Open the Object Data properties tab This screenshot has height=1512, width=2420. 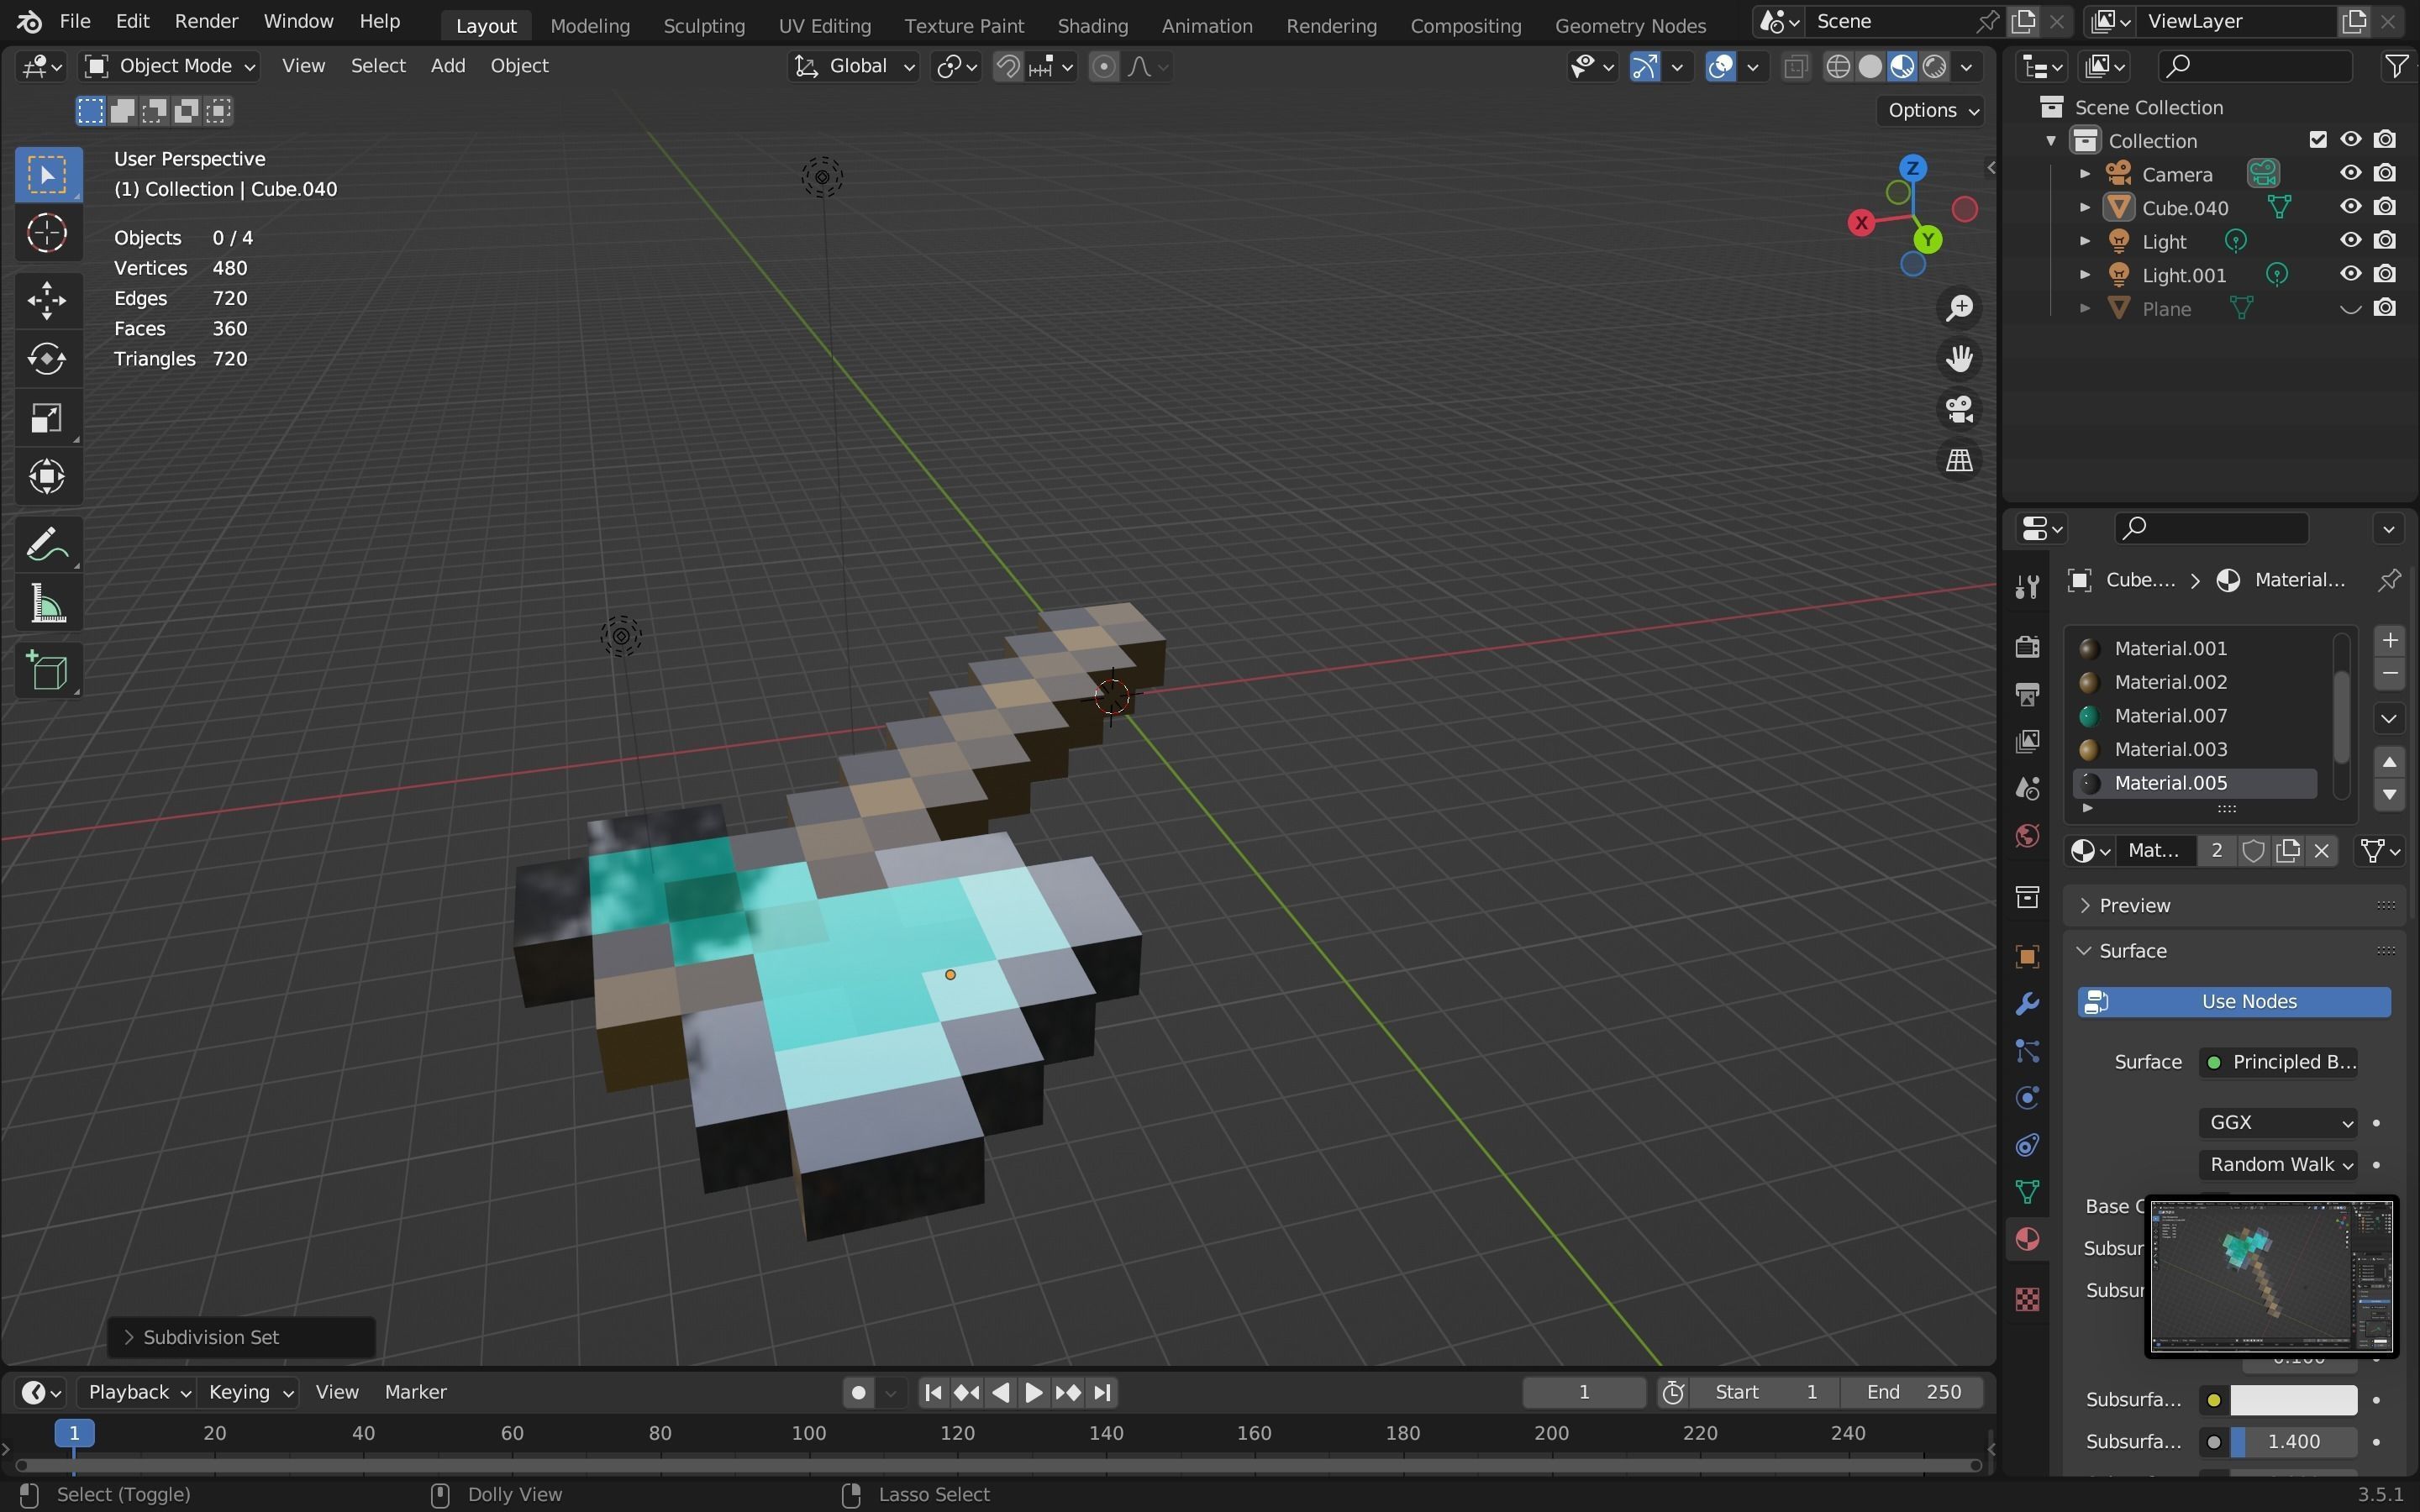(2027, 1192)
